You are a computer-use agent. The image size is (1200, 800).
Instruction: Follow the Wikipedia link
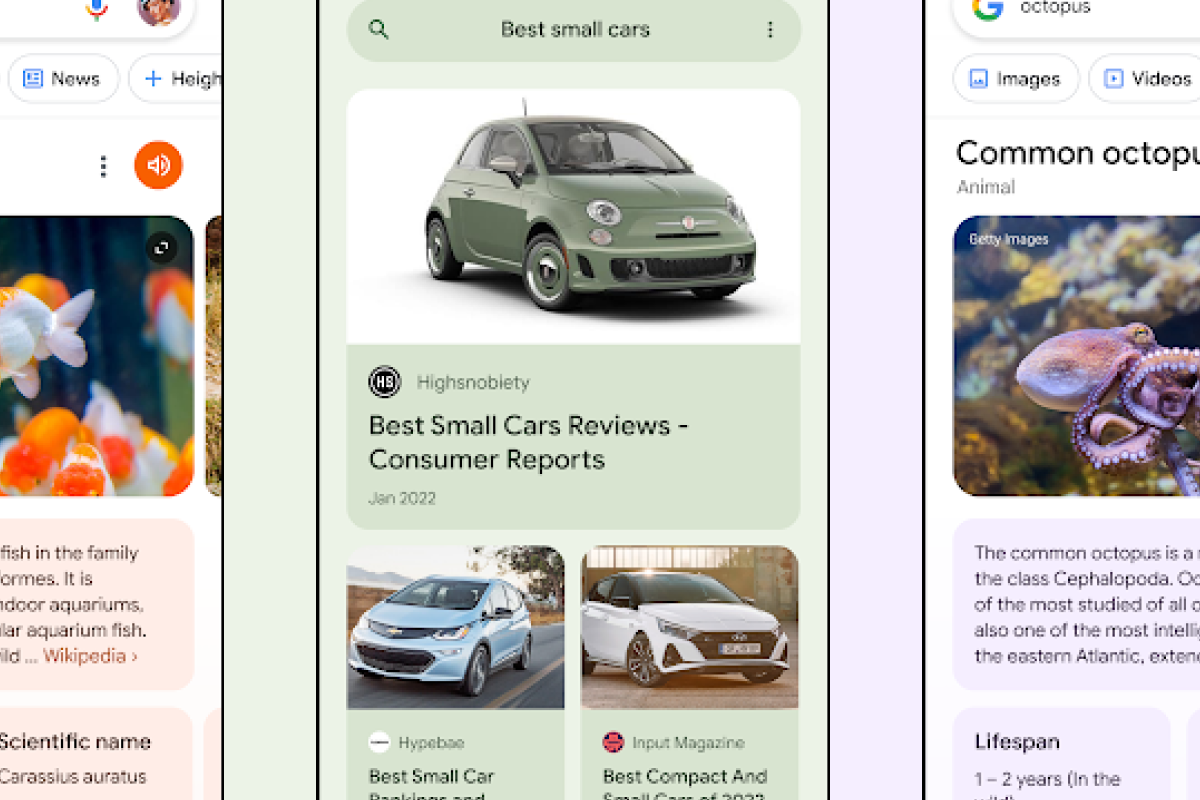[x=90, y=656]
